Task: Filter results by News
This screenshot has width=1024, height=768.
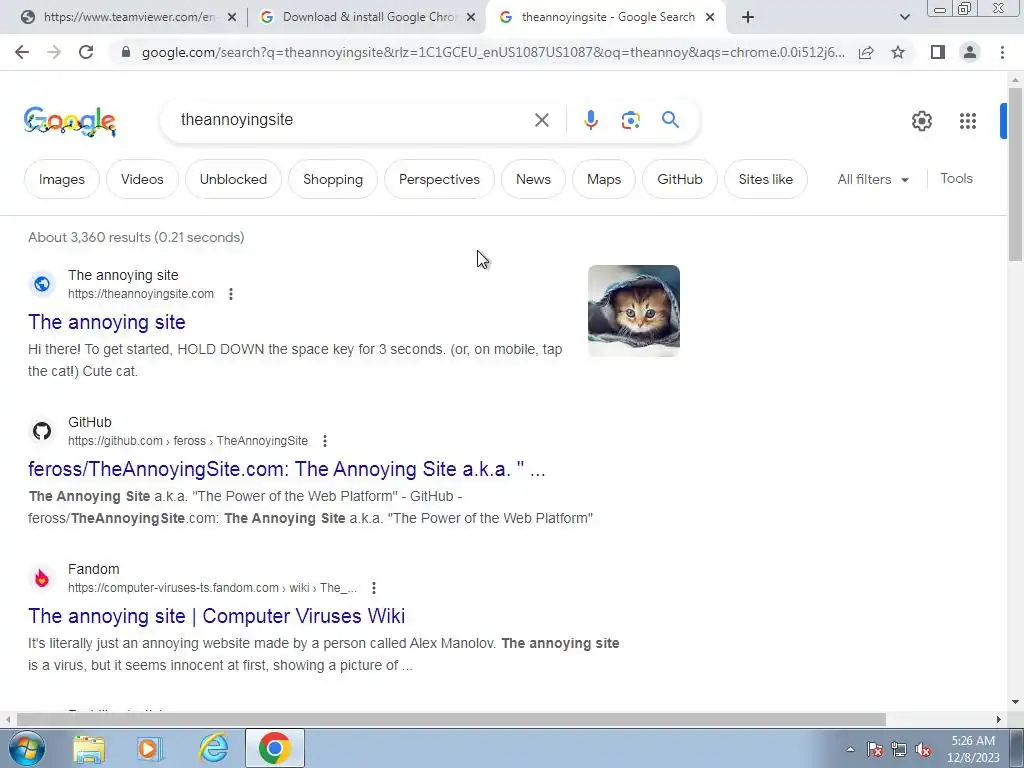Action: point(534,179)
